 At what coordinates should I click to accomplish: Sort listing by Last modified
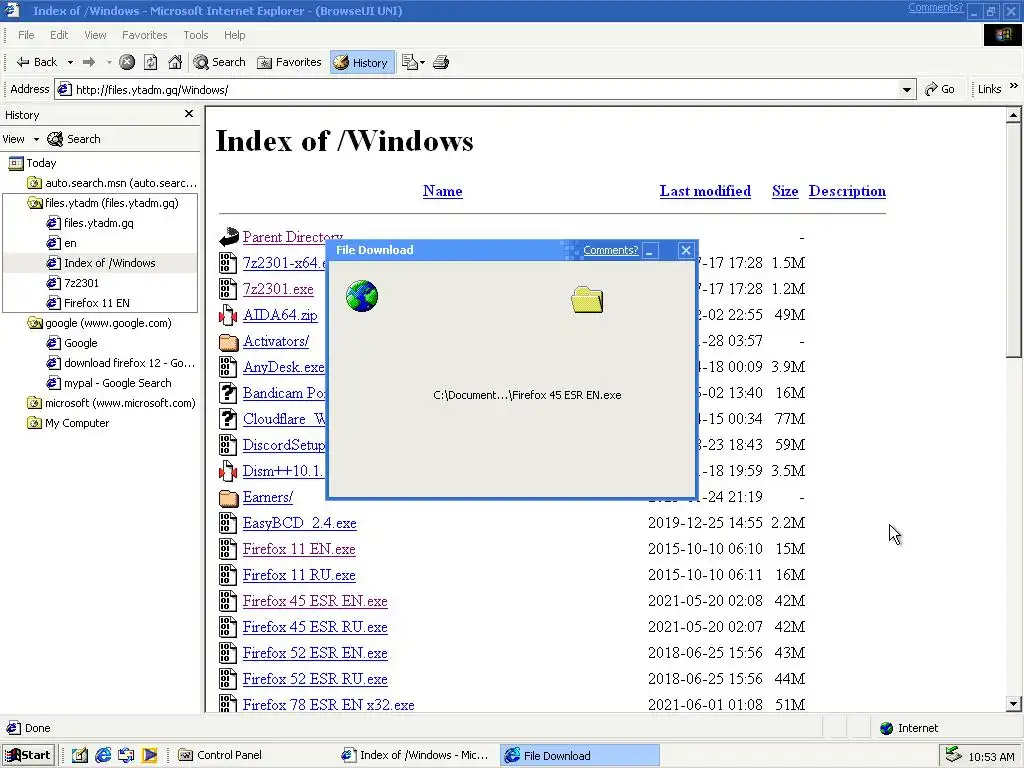(x=705, y=191)
